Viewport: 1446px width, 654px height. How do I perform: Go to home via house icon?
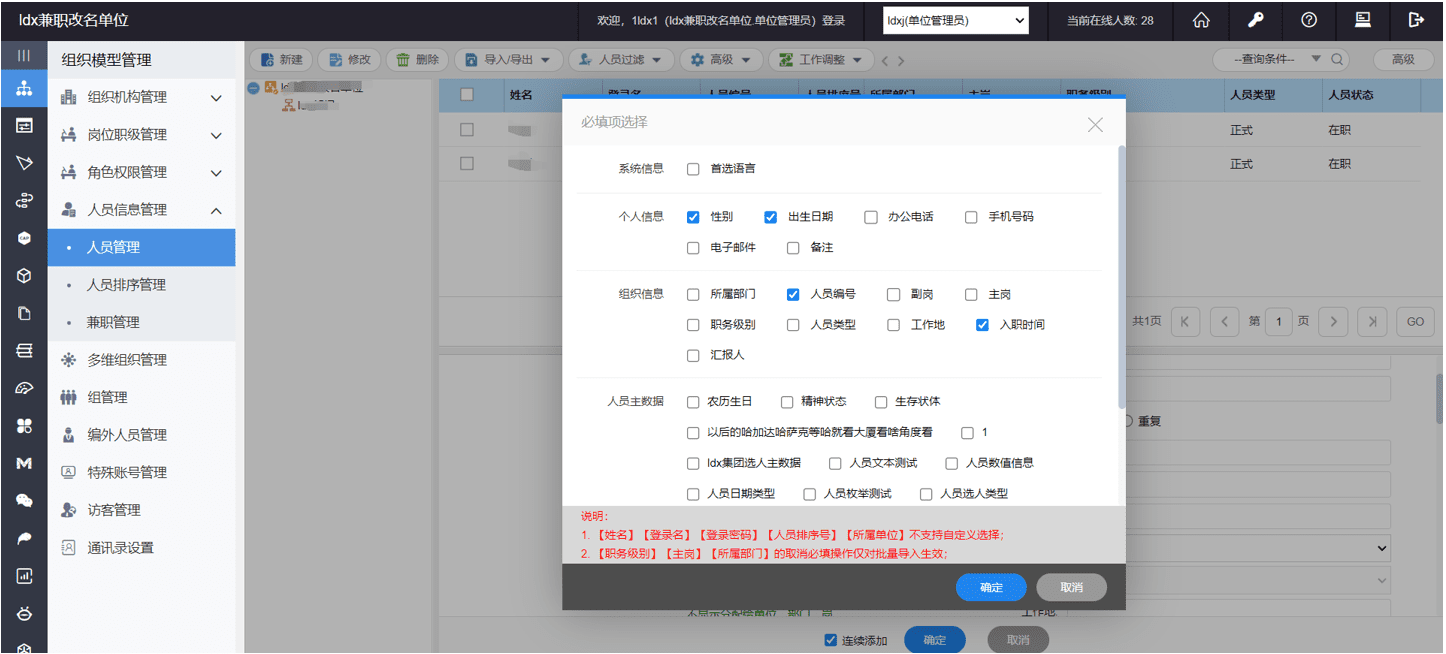[x=1202, y=20]
